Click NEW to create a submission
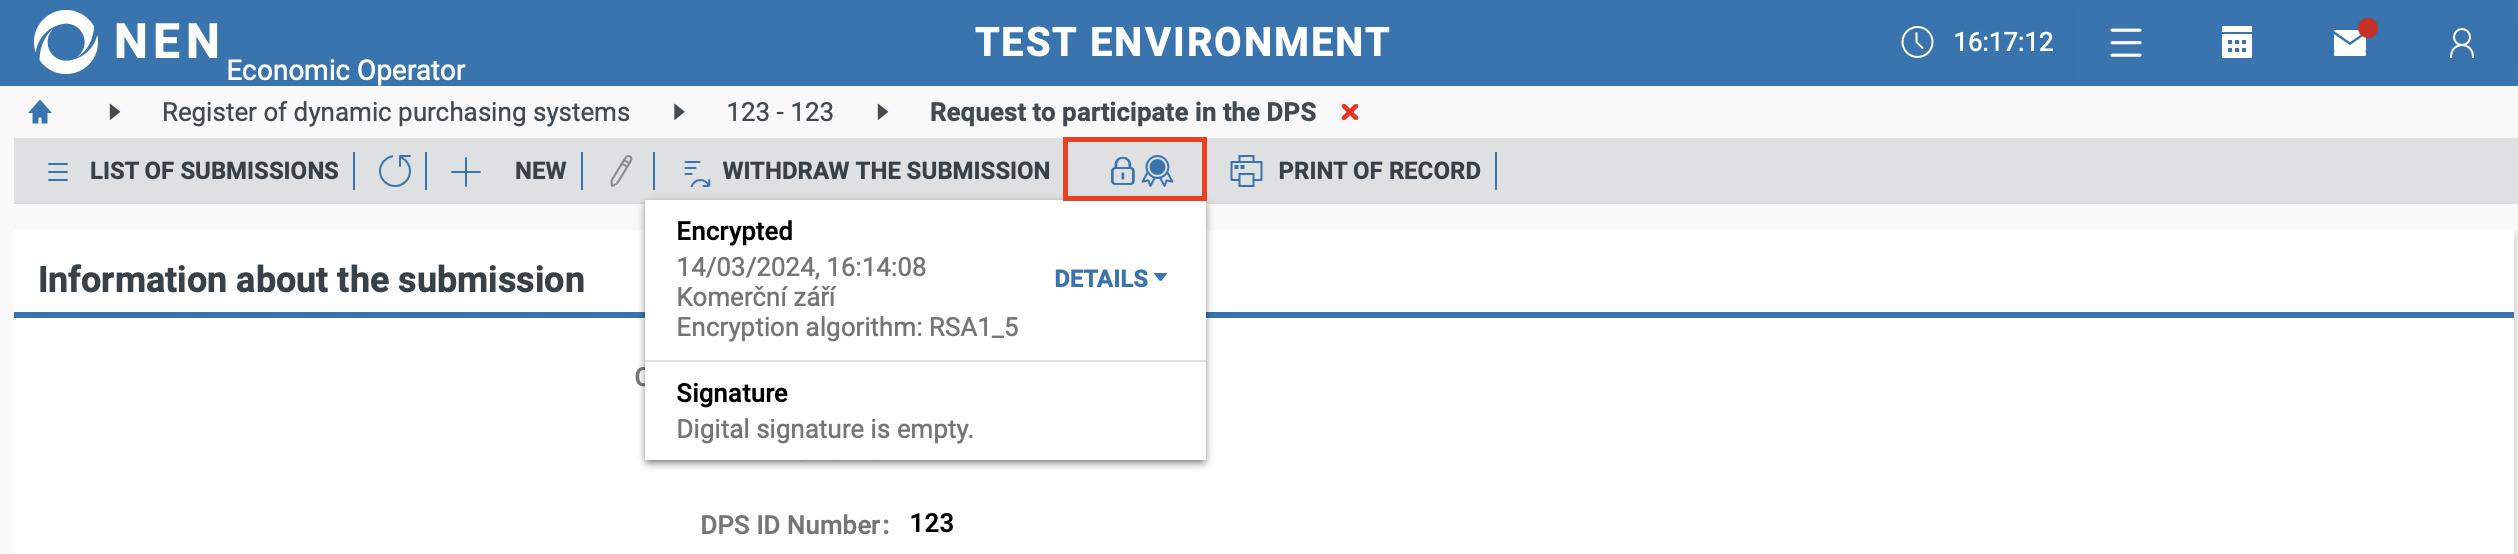 [x=540, y=171]
